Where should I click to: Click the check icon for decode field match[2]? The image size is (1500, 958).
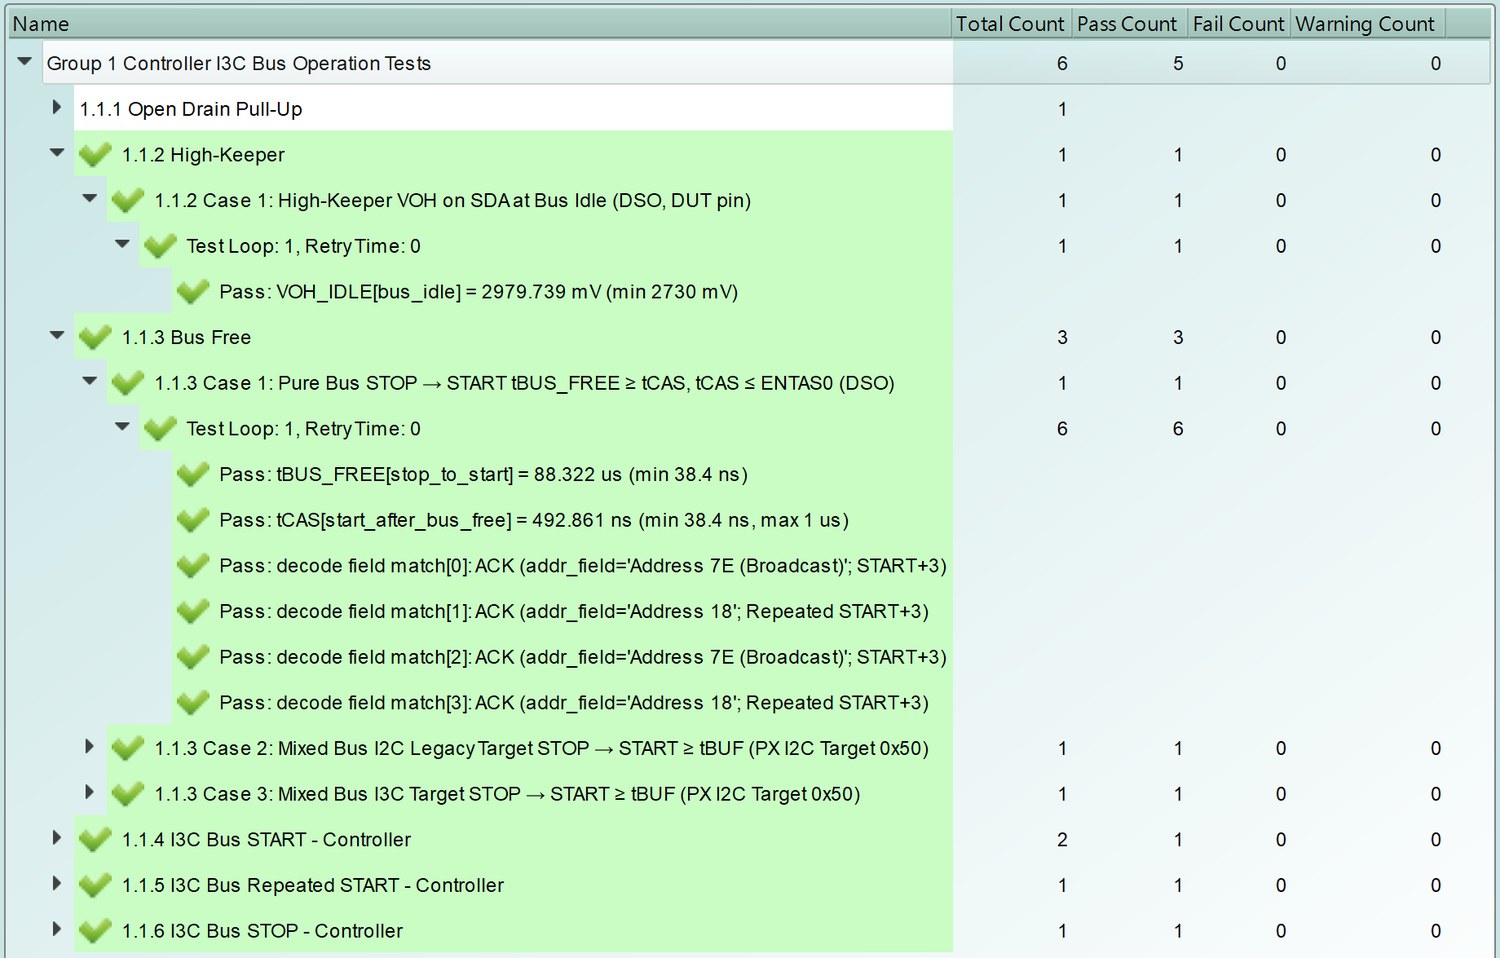[x=193, y=657]
